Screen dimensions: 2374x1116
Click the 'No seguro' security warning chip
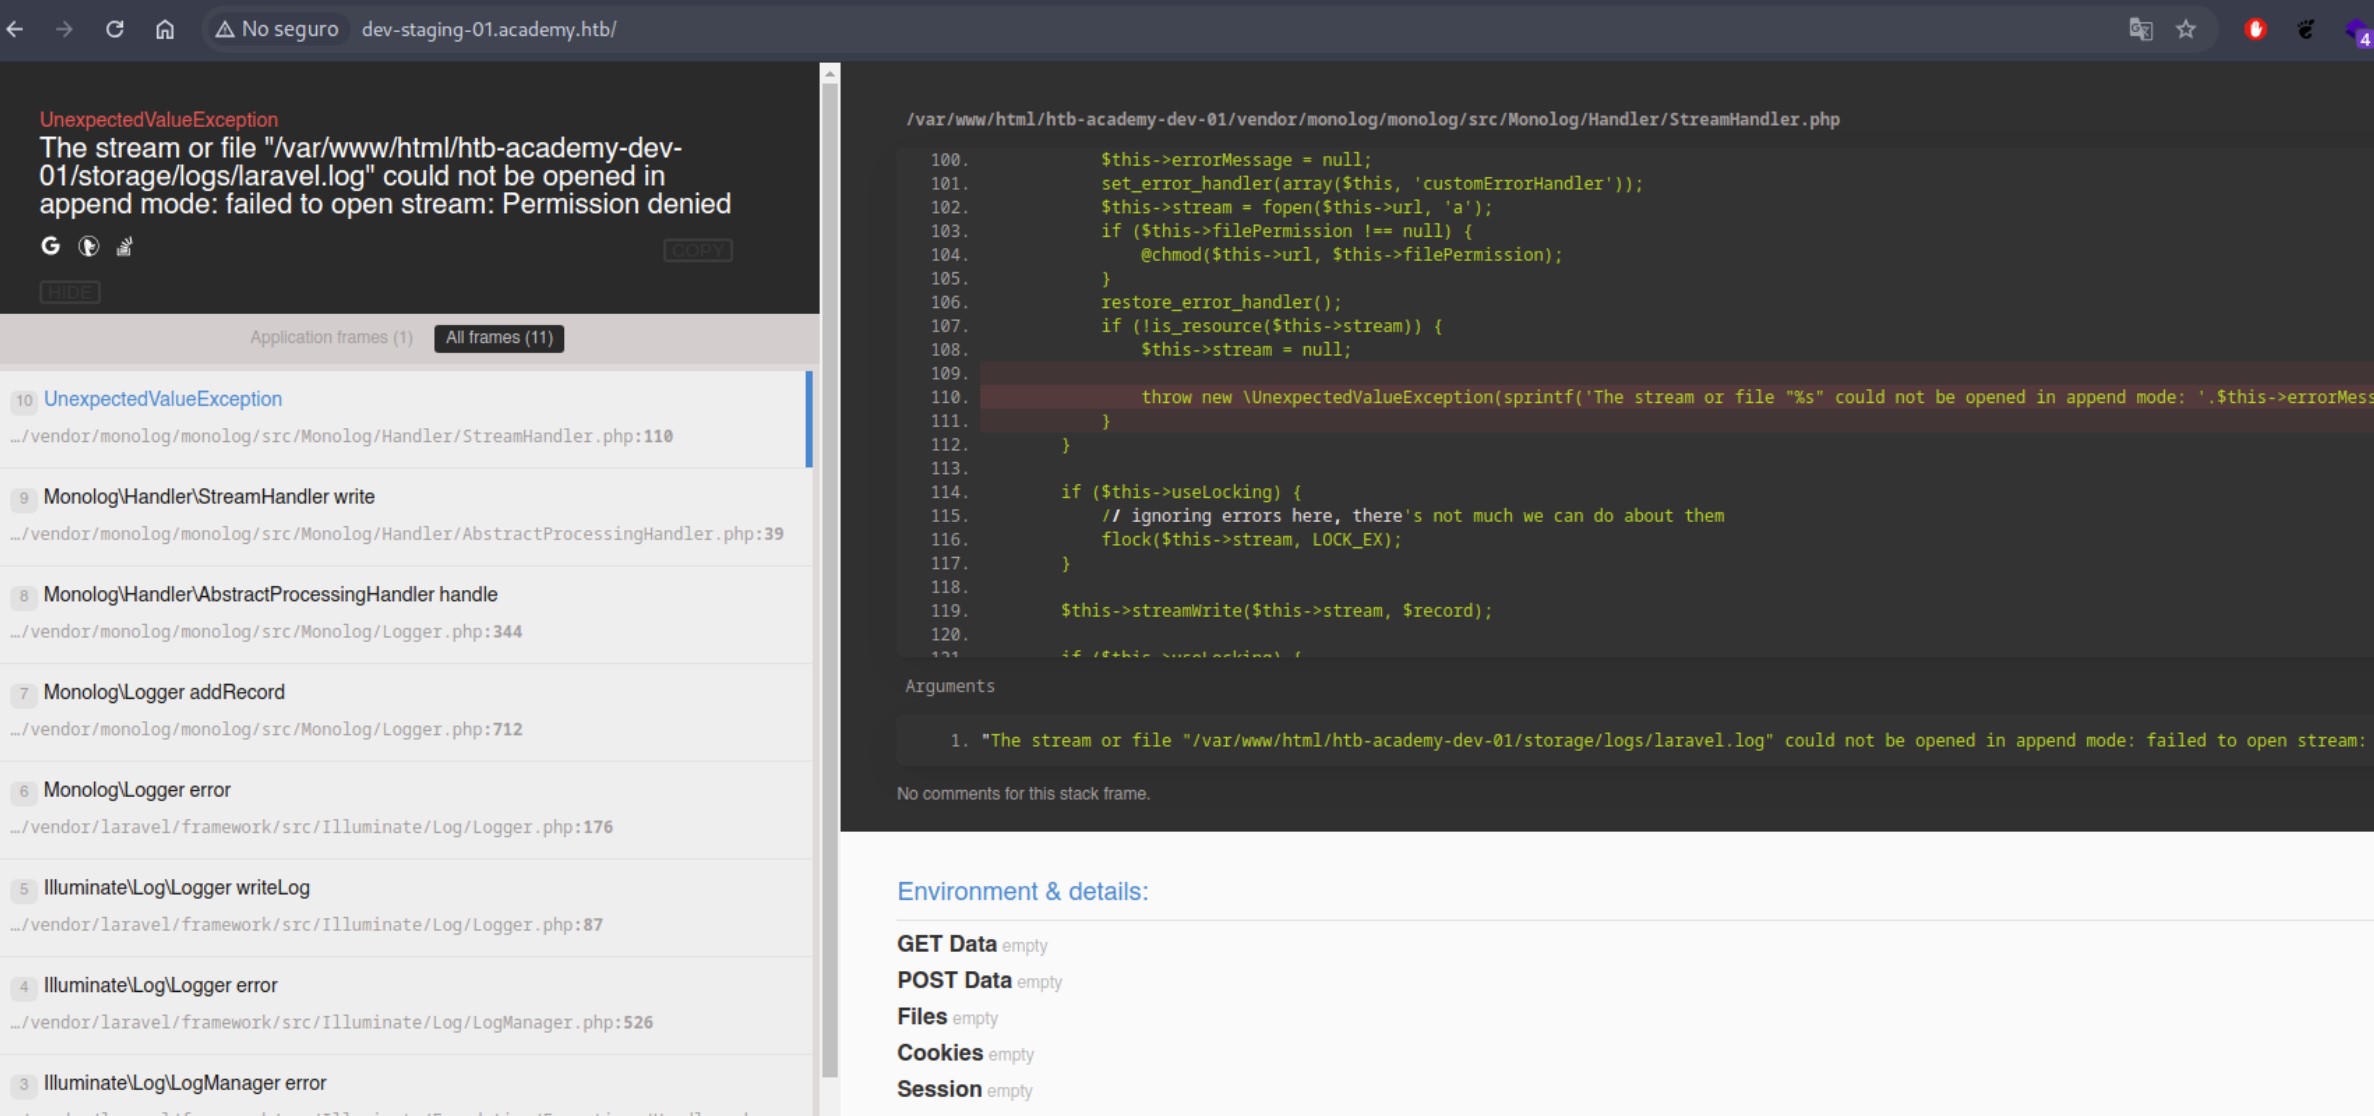pos(277,29)
